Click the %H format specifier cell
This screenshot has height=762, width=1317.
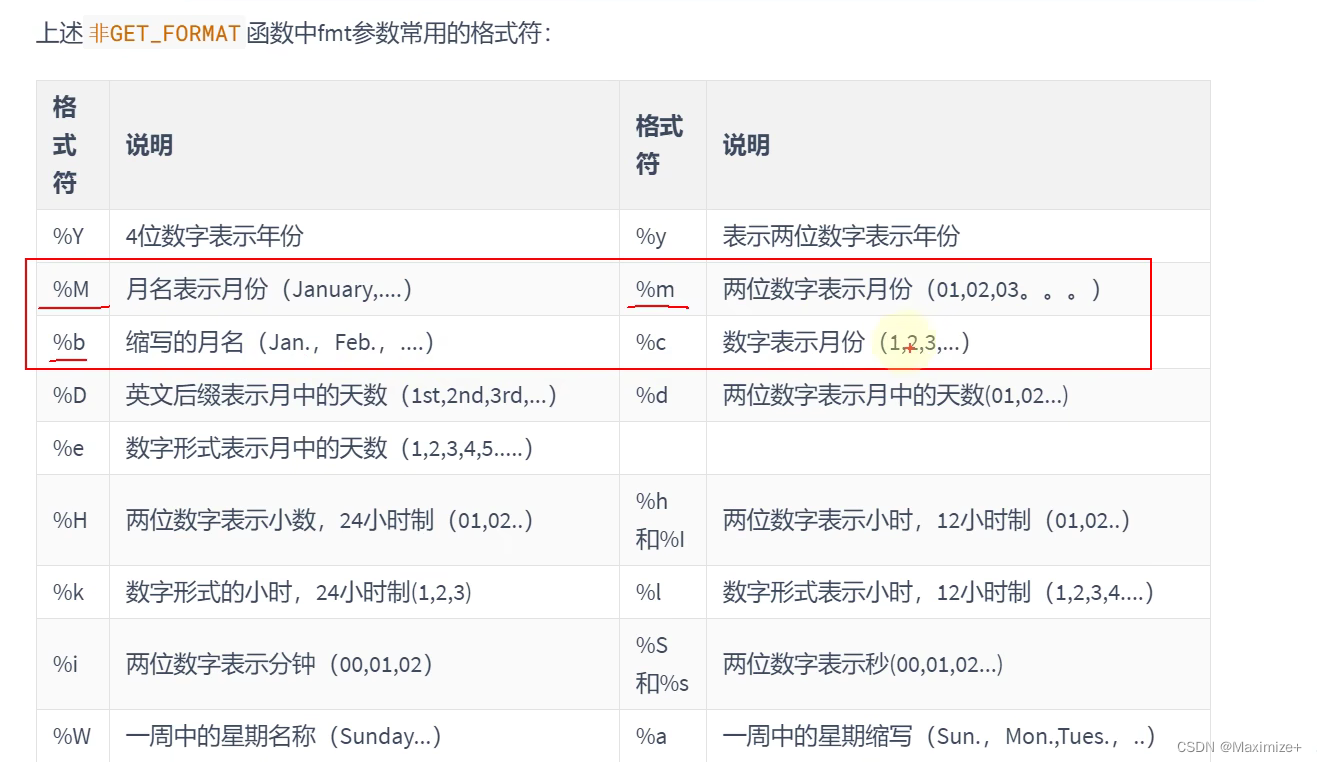click(70, 520)
